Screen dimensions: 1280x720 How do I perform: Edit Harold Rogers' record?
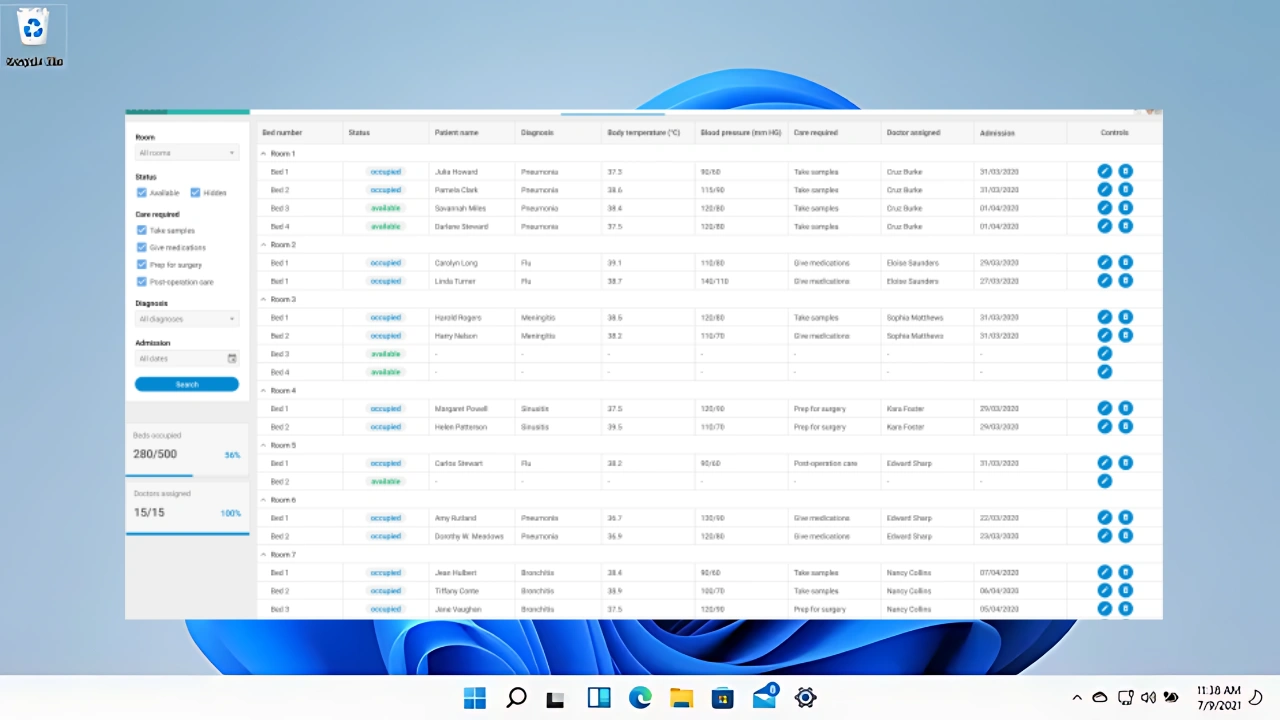1105,317
